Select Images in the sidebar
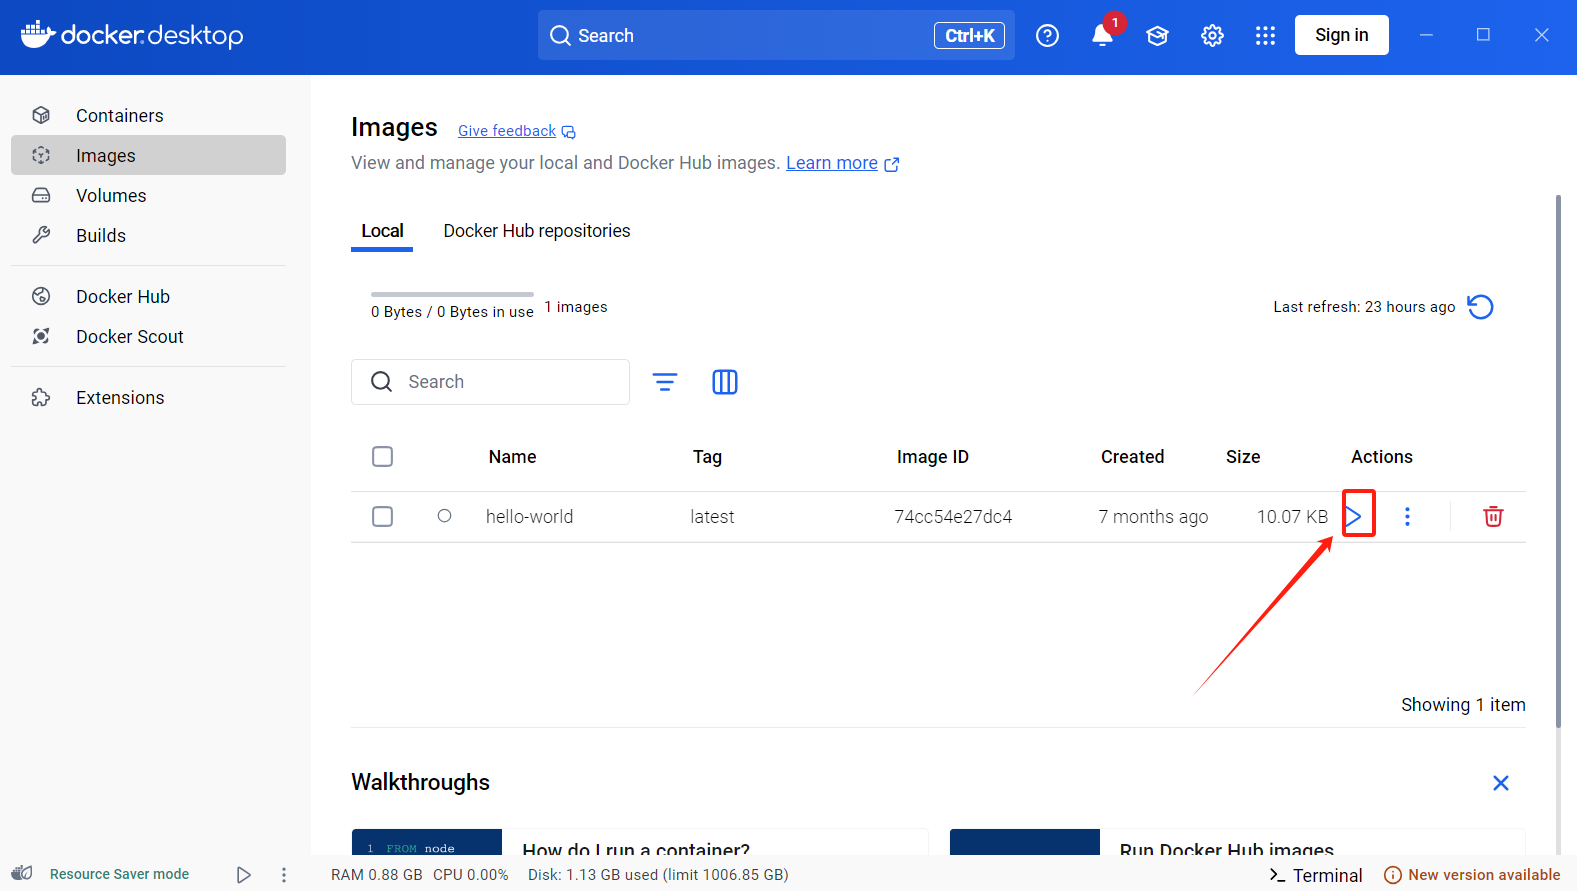 [x=148, y=155]
